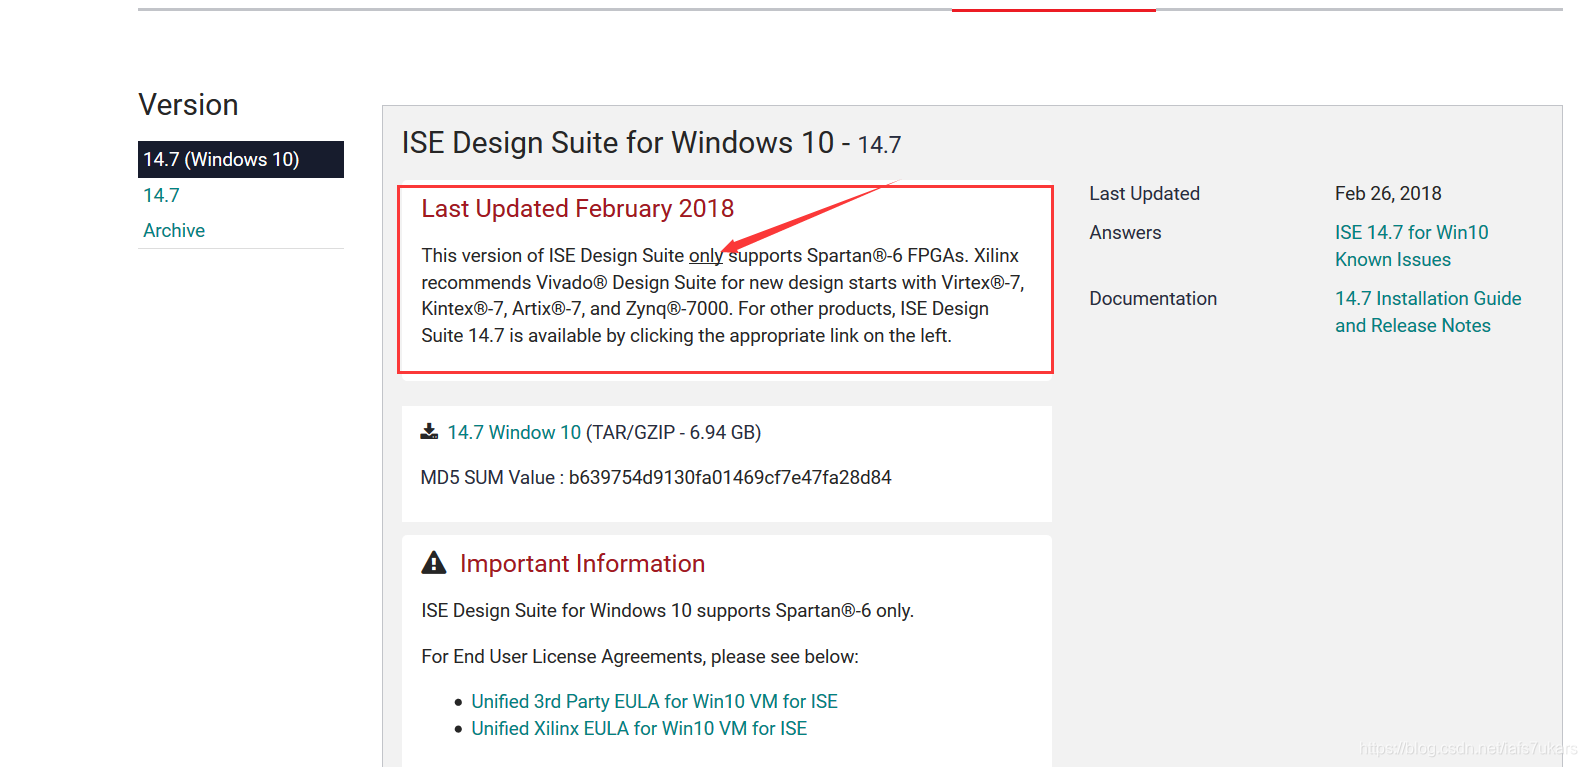This screenshot has width=1587, height=767.
Task: Click the download icon beside 14.7 Window 10
Action: coord(429,432)
